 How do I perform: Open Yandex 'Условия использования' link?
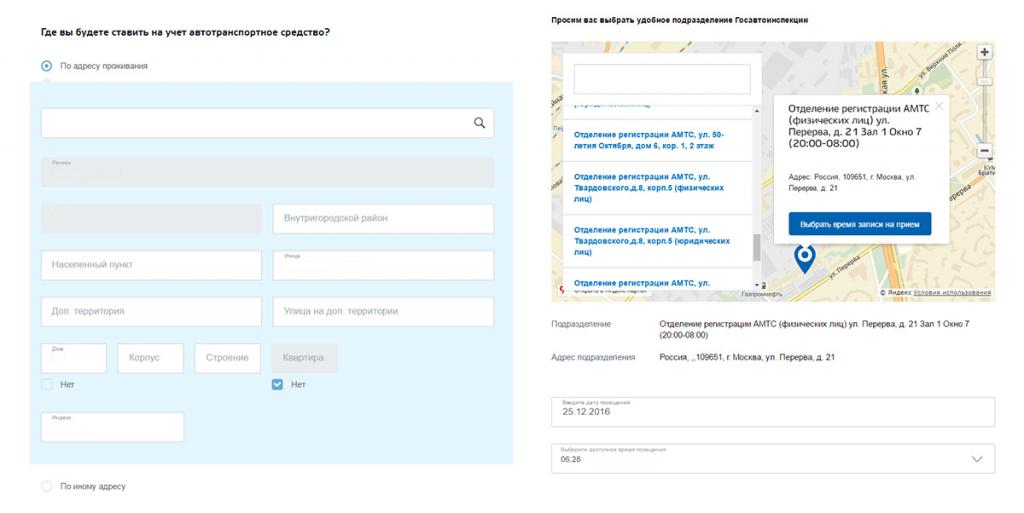952,293
